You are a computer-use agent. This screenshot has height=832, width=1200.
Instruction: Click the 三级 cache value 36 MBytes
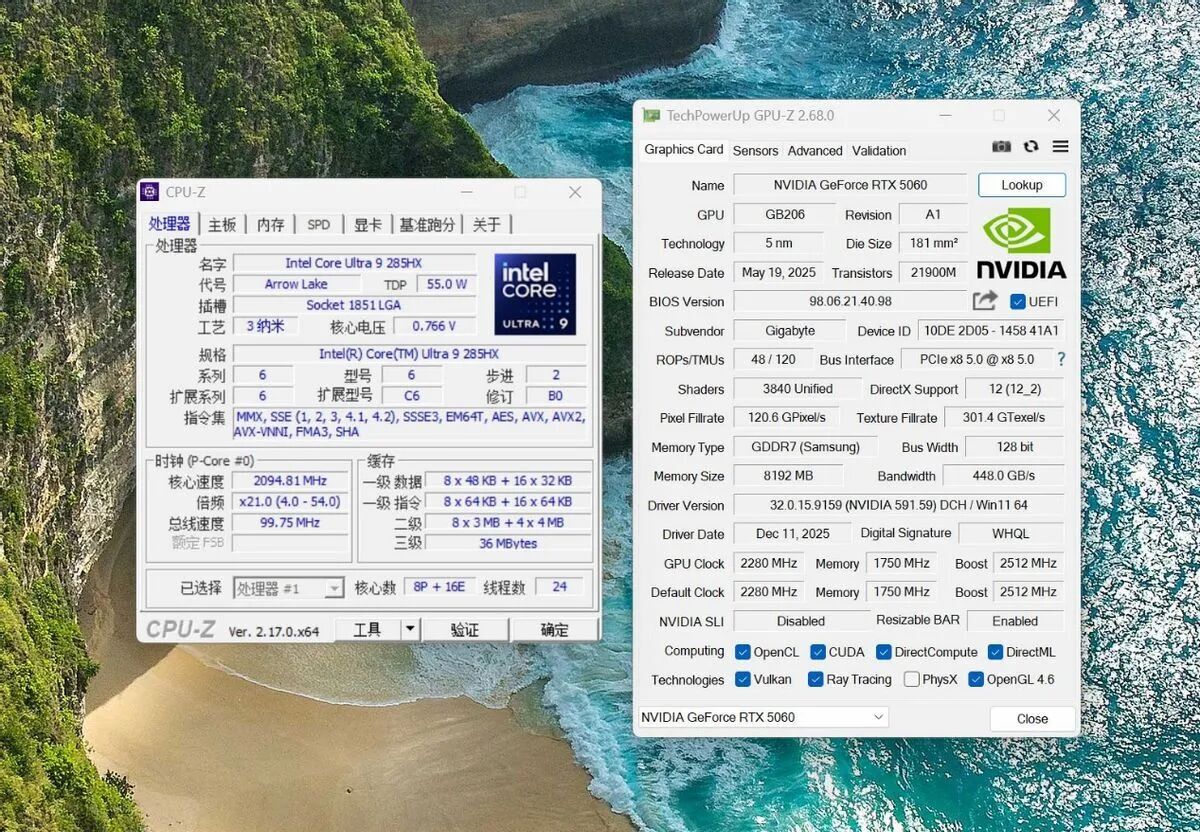point(508,543)
